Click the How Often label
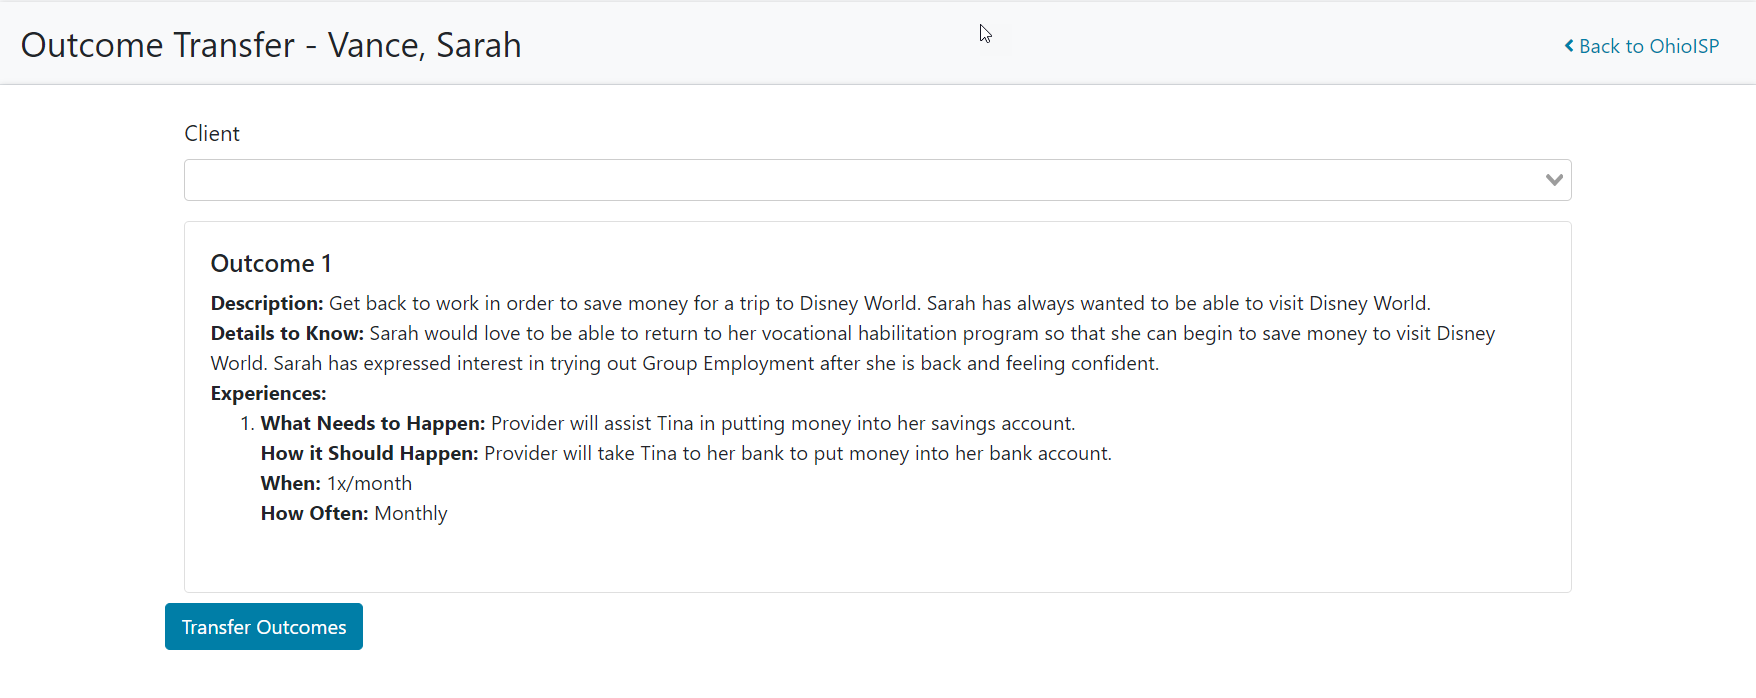 point(314,513)
